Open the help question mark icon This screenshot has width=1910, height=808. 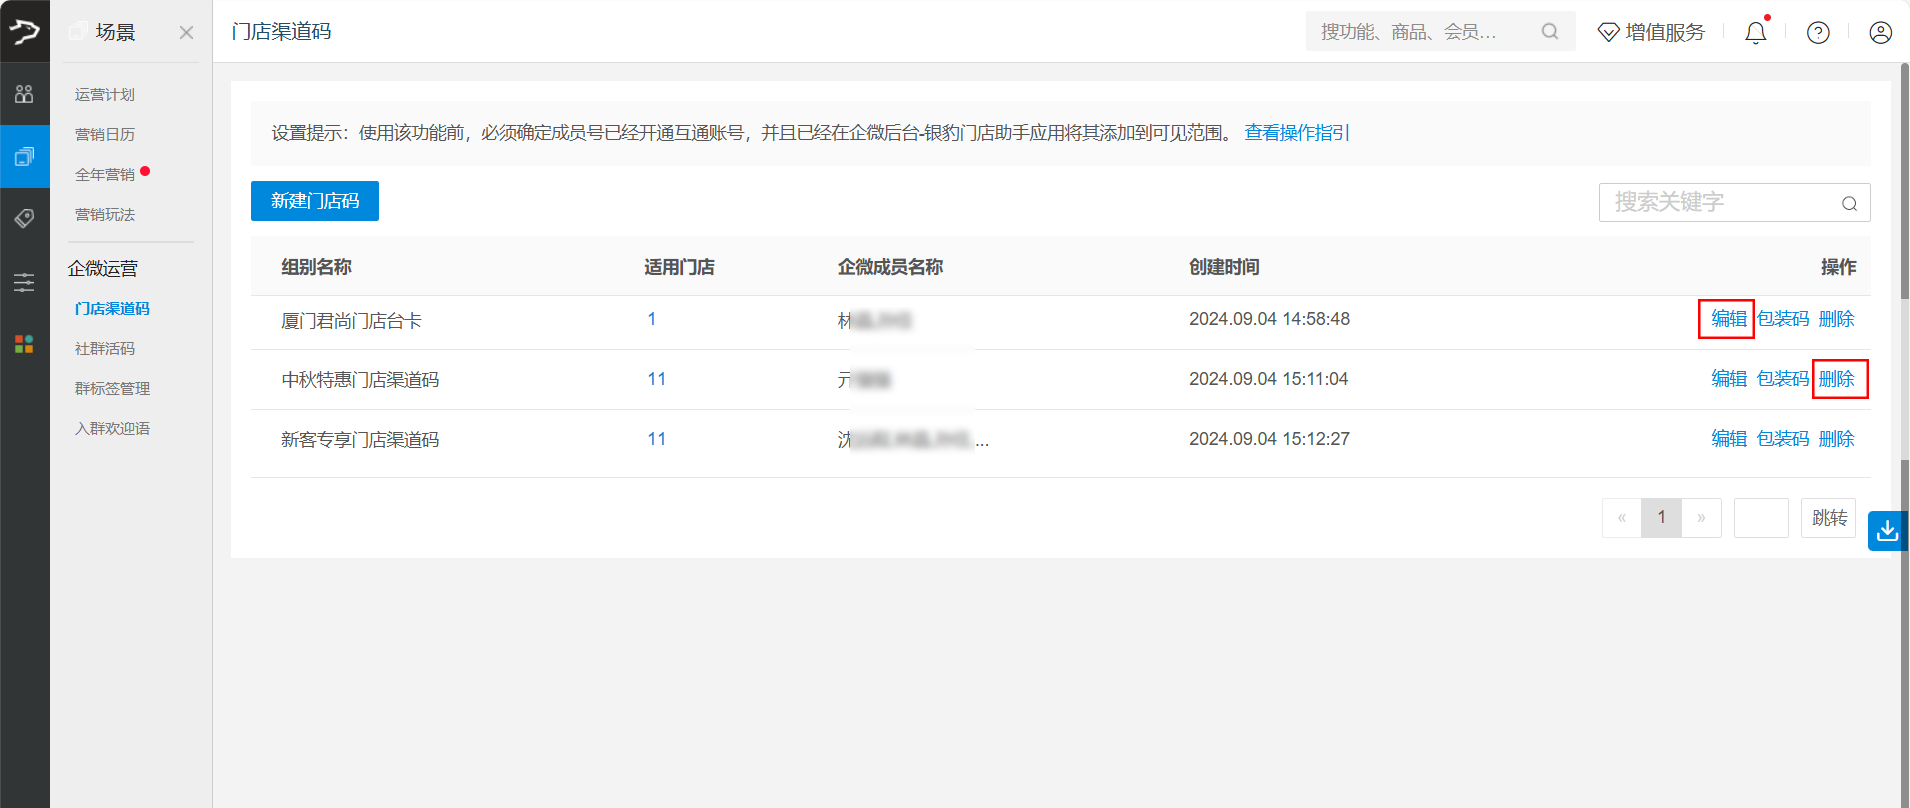pyautogui.click(x=1818, y=33)
